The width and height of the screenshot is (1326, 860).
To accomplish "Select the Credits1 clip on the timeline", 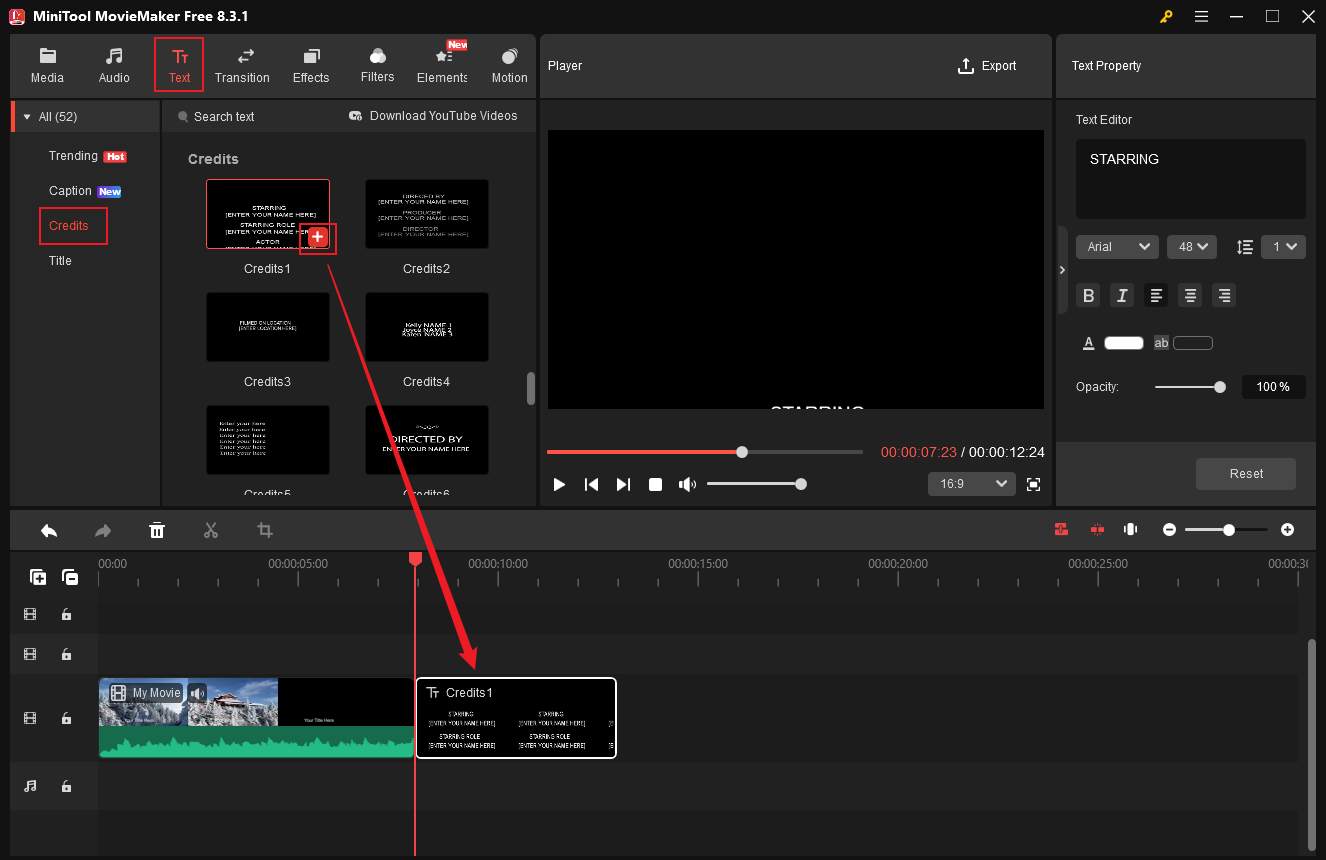I will 516,718.
